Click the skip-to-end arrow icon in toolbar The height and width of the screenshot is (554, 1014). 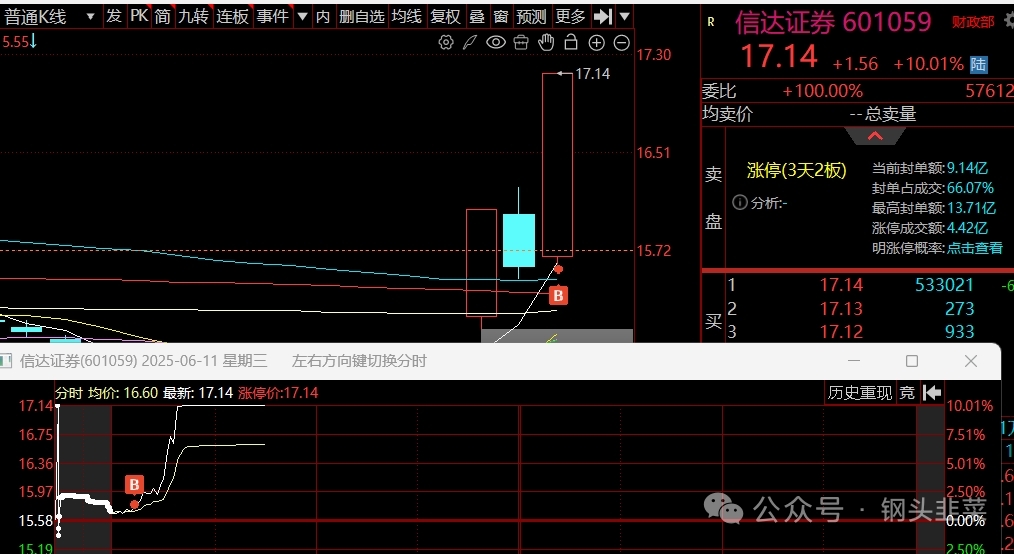(x=602, y=16)
